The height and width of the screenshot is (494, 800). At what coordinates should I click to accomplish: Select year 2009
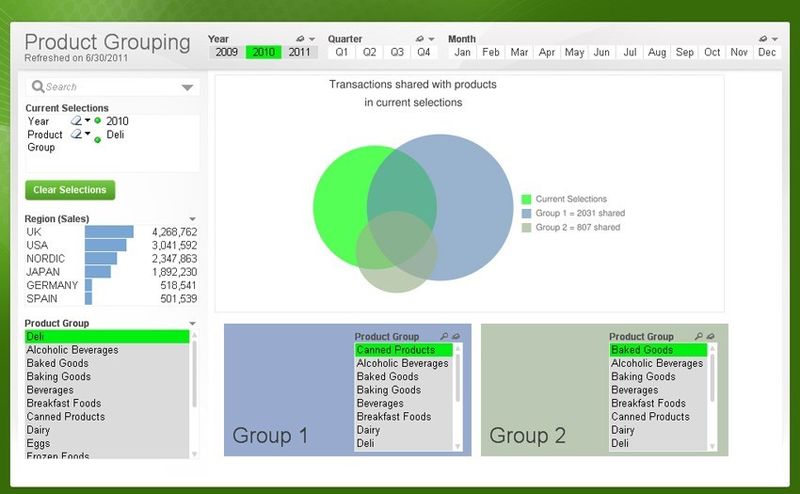(x=227, y=52)
